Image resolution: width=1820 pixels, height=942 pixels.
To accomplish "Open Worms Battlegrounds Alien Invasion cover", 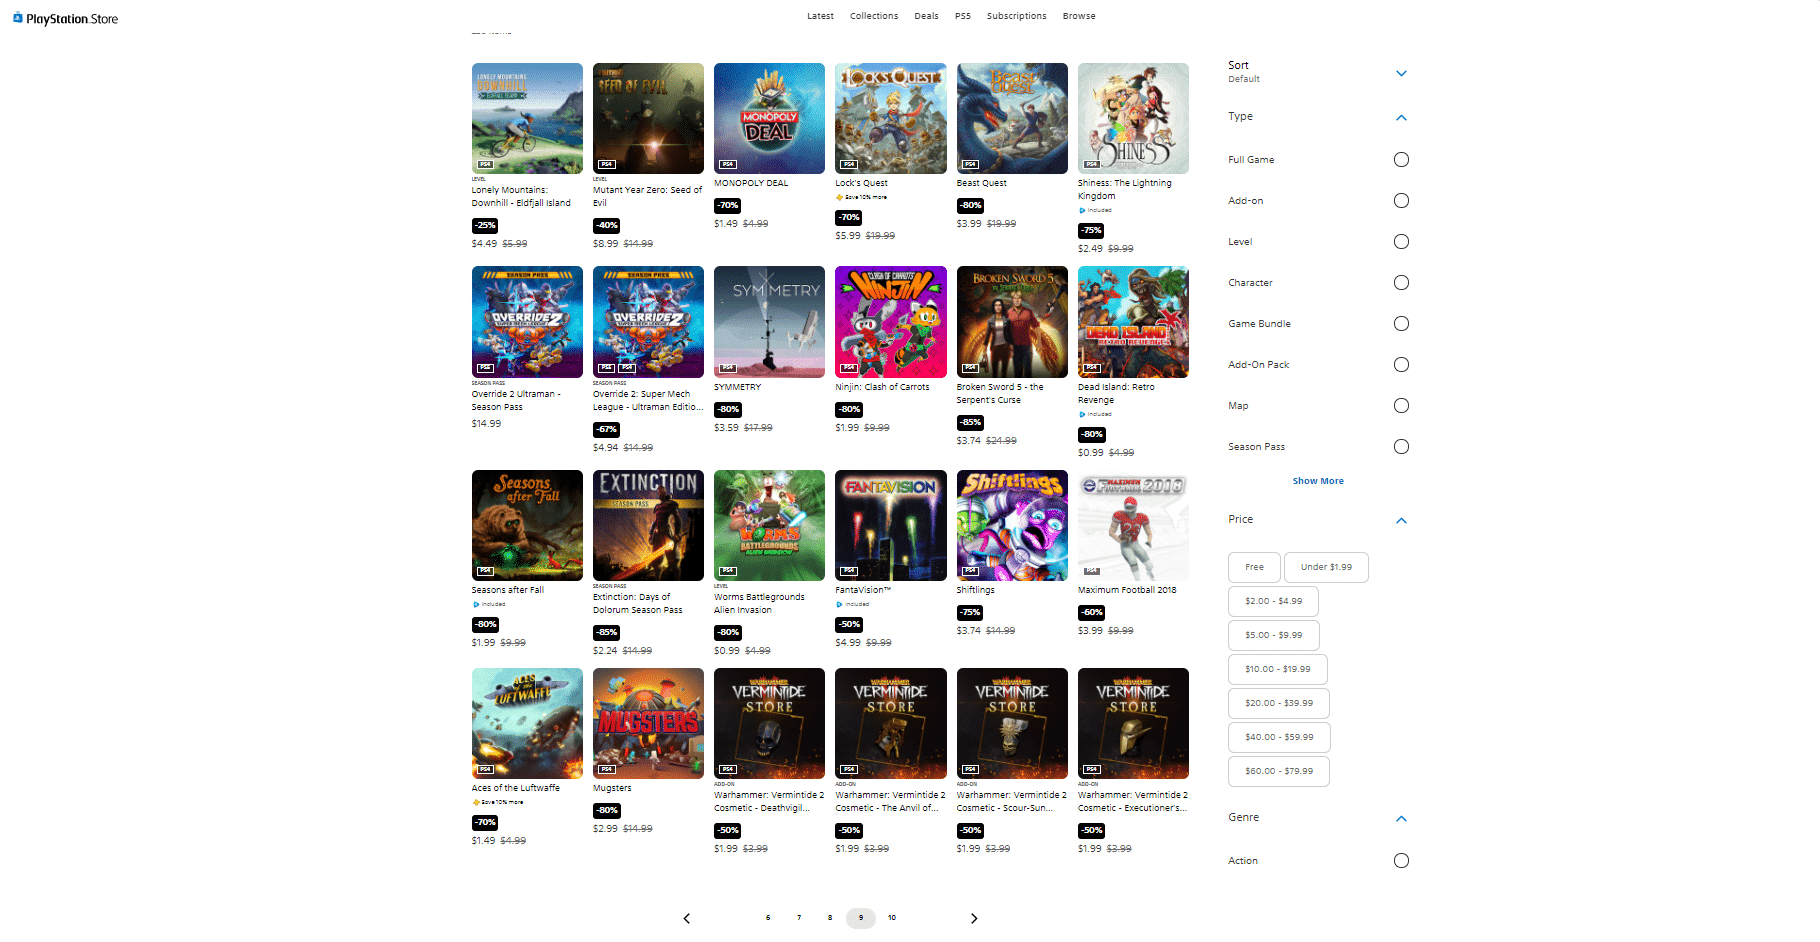I will 769,525.
